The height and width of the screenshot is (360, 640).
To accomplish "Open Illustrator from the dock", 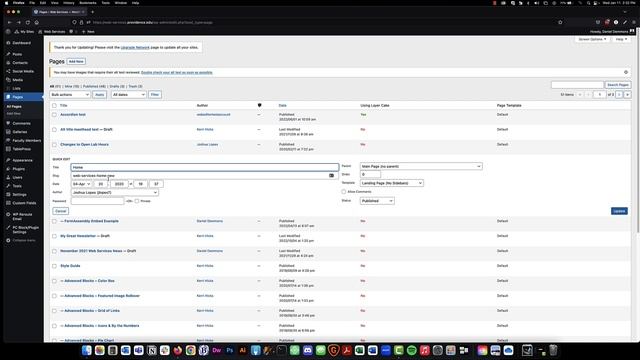I will (x=243, y=350).
